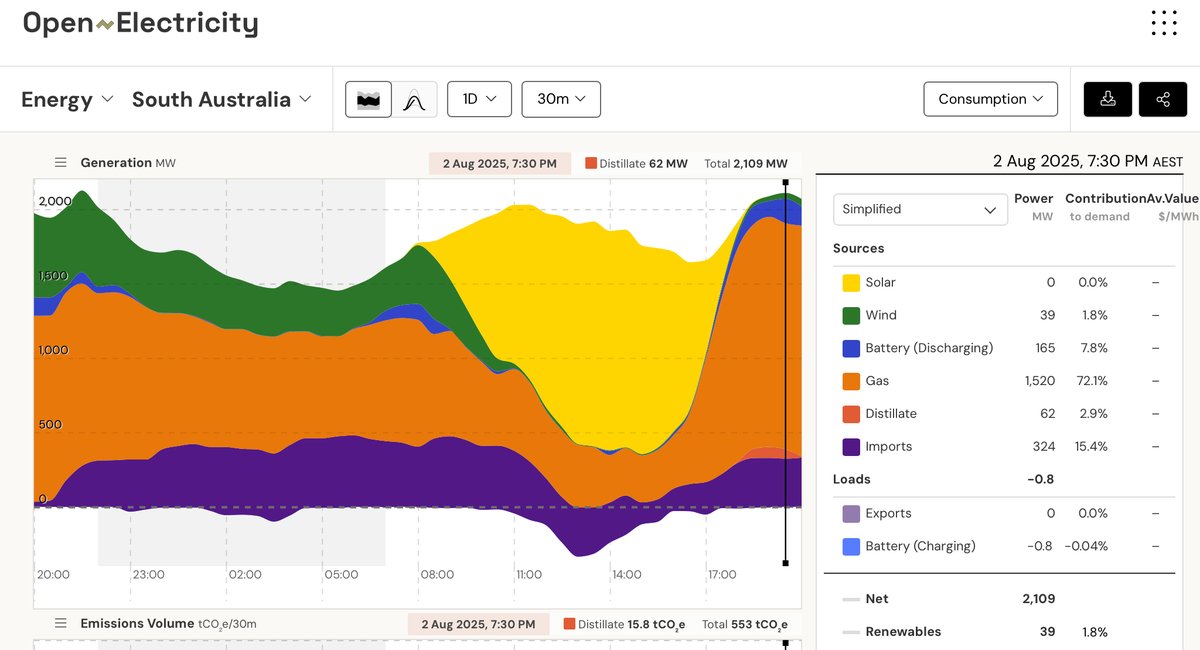The height and width of the screenshot is (650, 1200).
Task: Open the Emissions Volume chart options menu
Action: (60, 623)
